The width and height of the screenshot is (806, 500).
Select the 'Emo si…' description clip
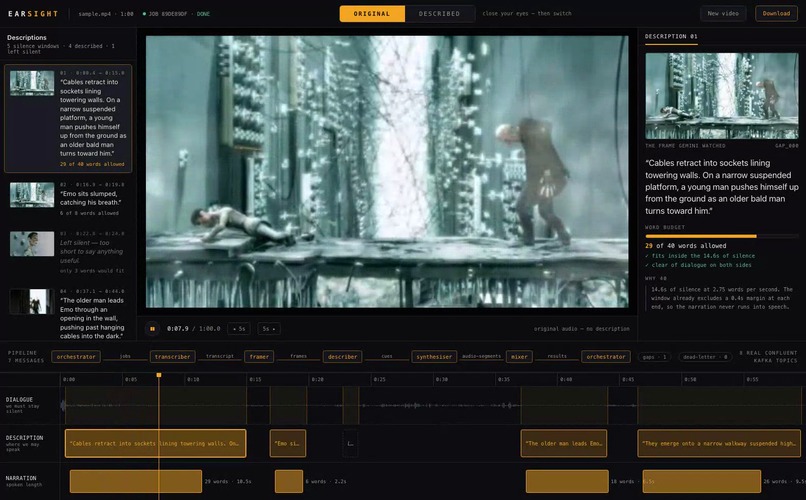[288, 443]
